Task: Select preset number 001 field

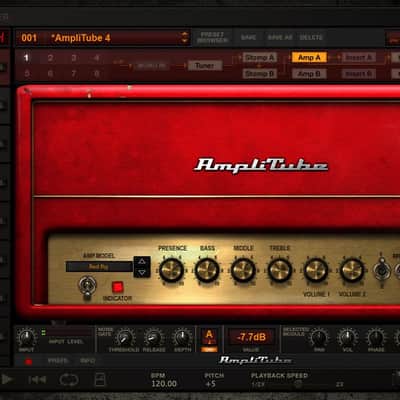Action: coord(29,38)
